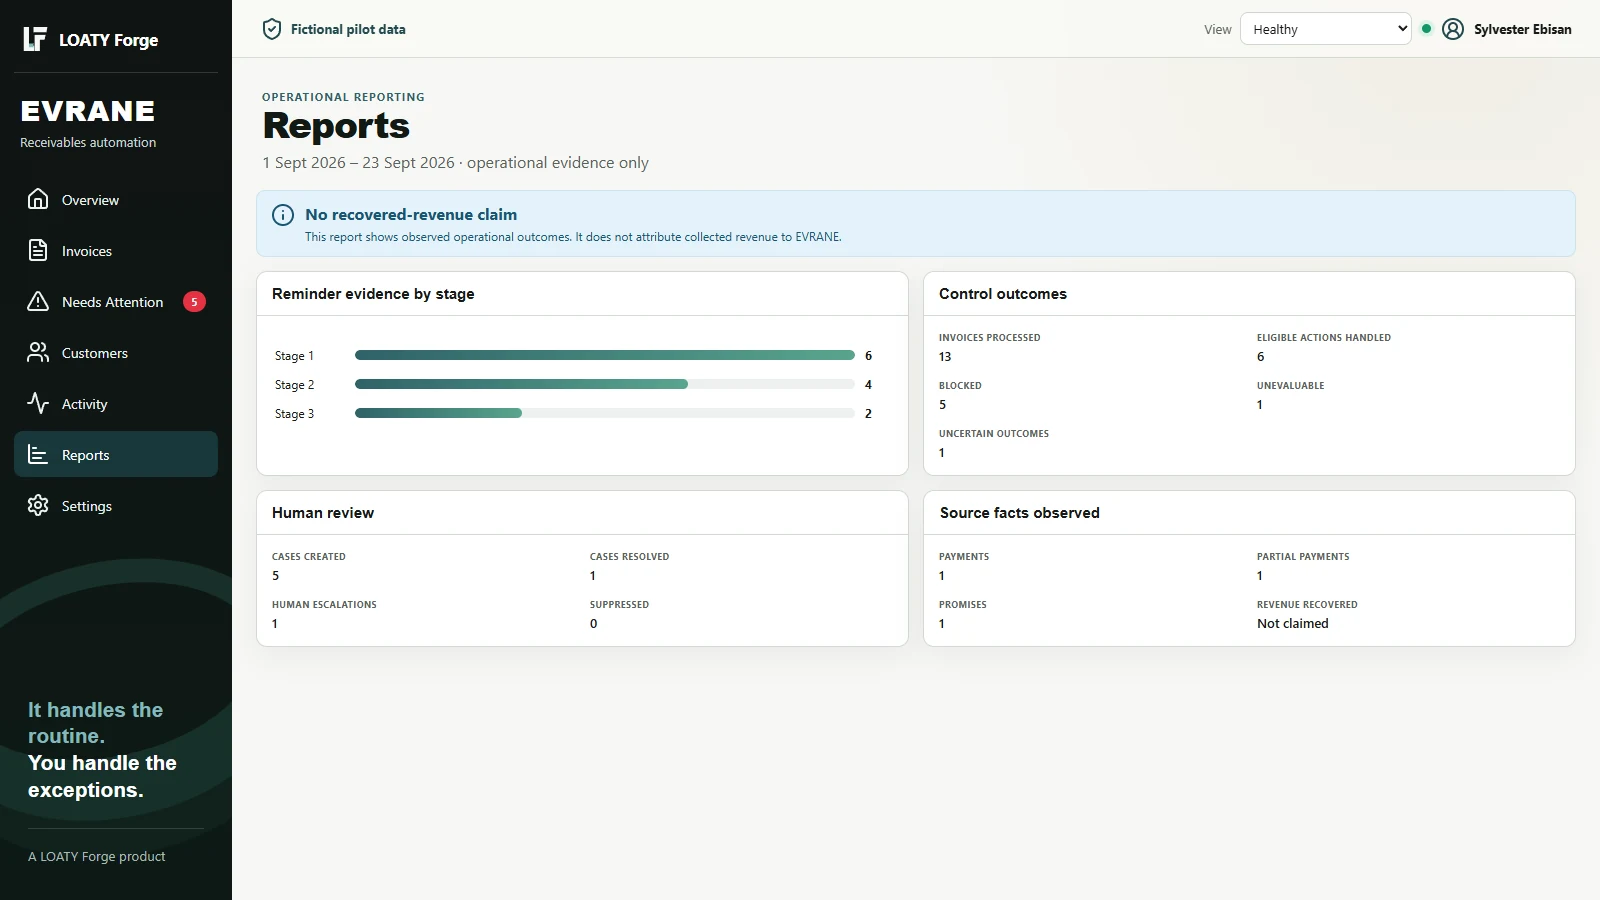The height and width of the screenshot is (900, 1600).
Task: Click the Suppressed label
Action: point(619,604)
